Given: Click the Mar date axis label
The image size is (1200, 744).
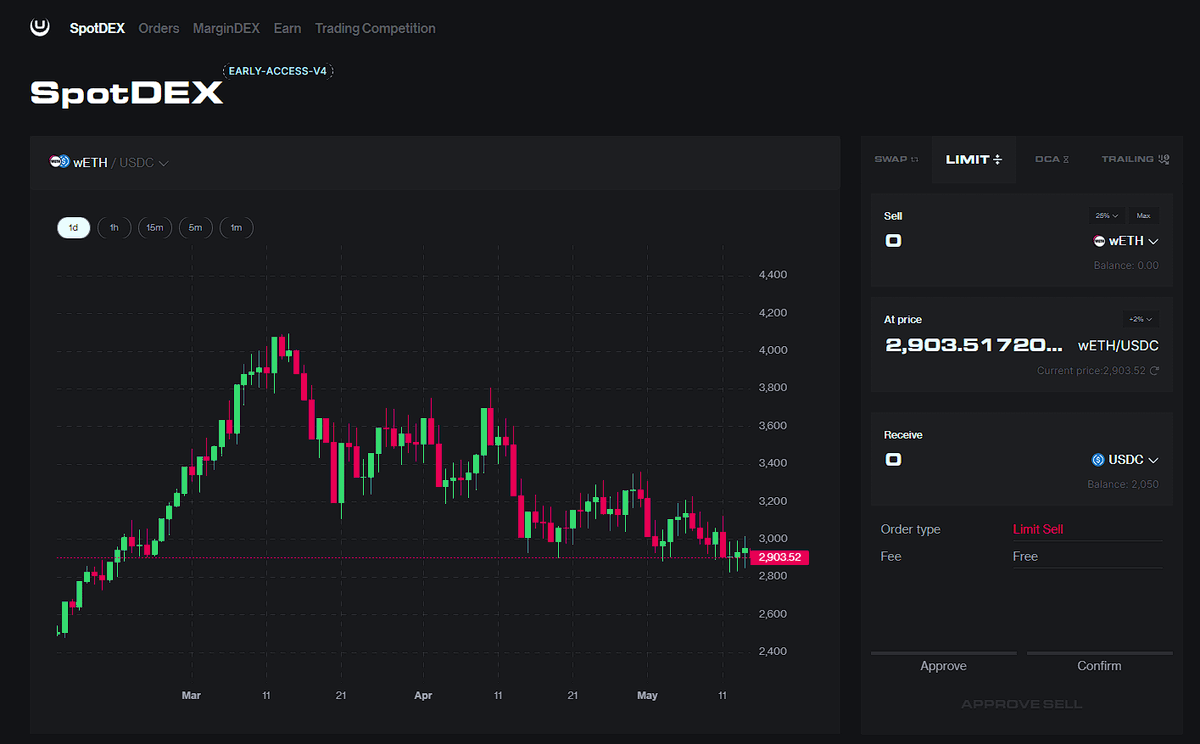Looking at the screenshot, I should pos(191,695).
